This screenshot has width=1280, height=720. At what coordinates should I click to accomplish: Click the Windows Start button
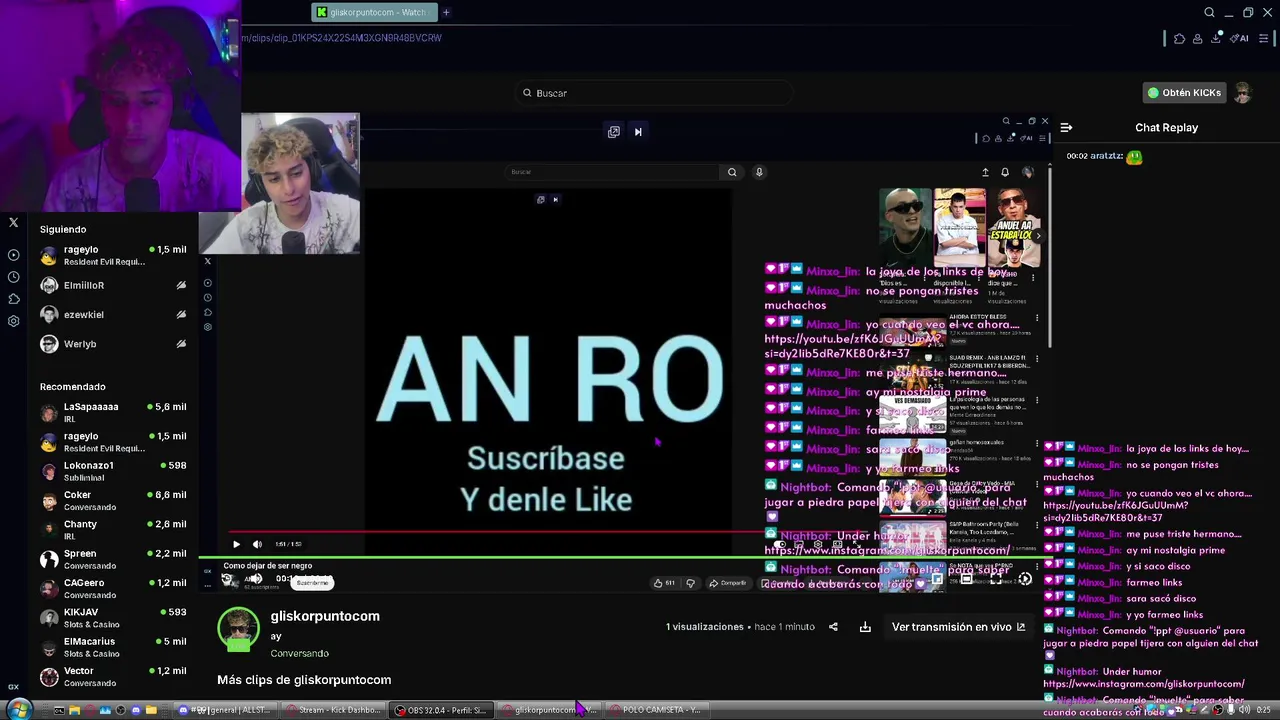18,710
